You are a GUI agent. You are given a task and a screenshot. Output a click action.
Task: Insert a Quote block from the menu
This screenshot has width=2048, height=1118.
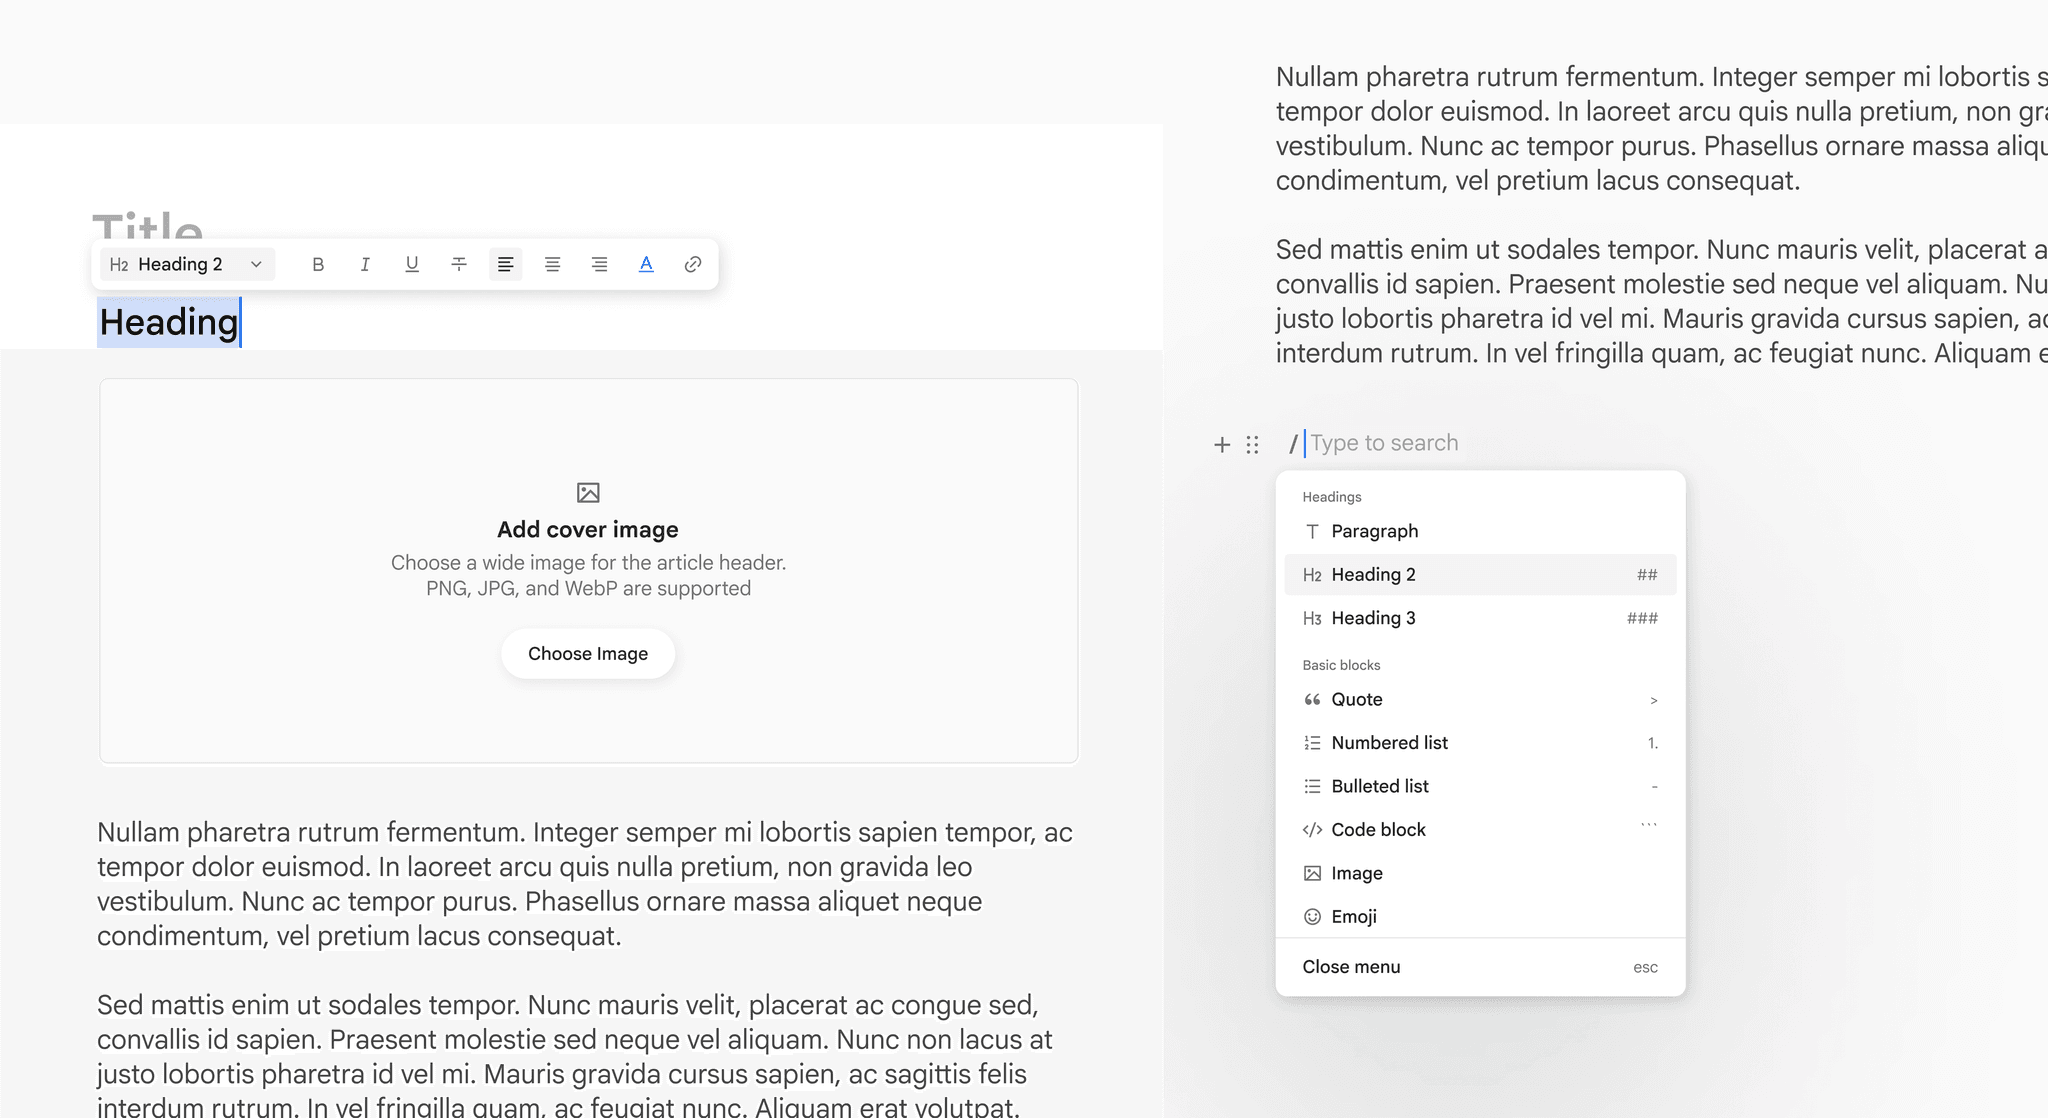[1480, 700]
